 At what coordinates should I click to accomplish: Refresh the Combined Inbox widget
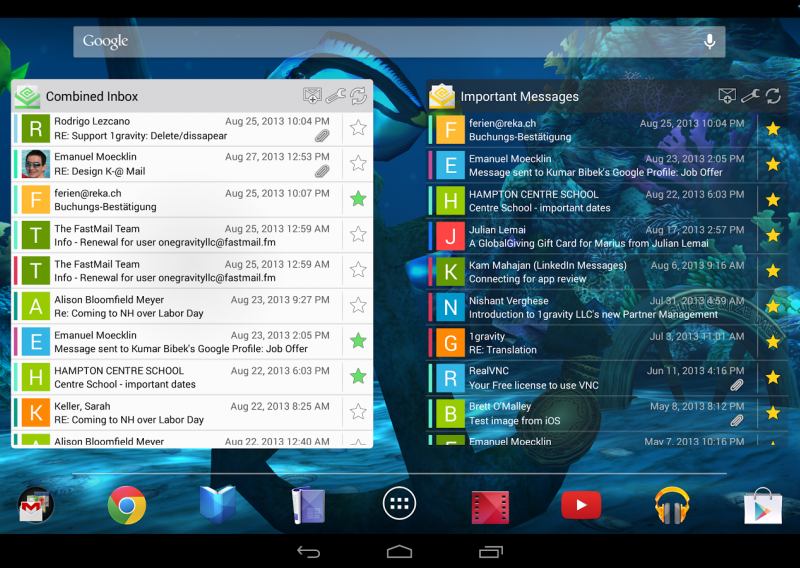pyautogui.click(x=359, y=96)
